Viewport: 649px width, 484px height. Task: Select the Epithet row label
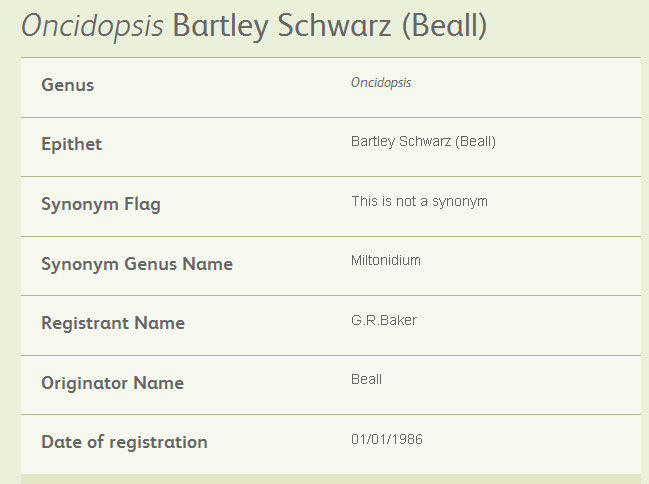(x=71, y=144)
